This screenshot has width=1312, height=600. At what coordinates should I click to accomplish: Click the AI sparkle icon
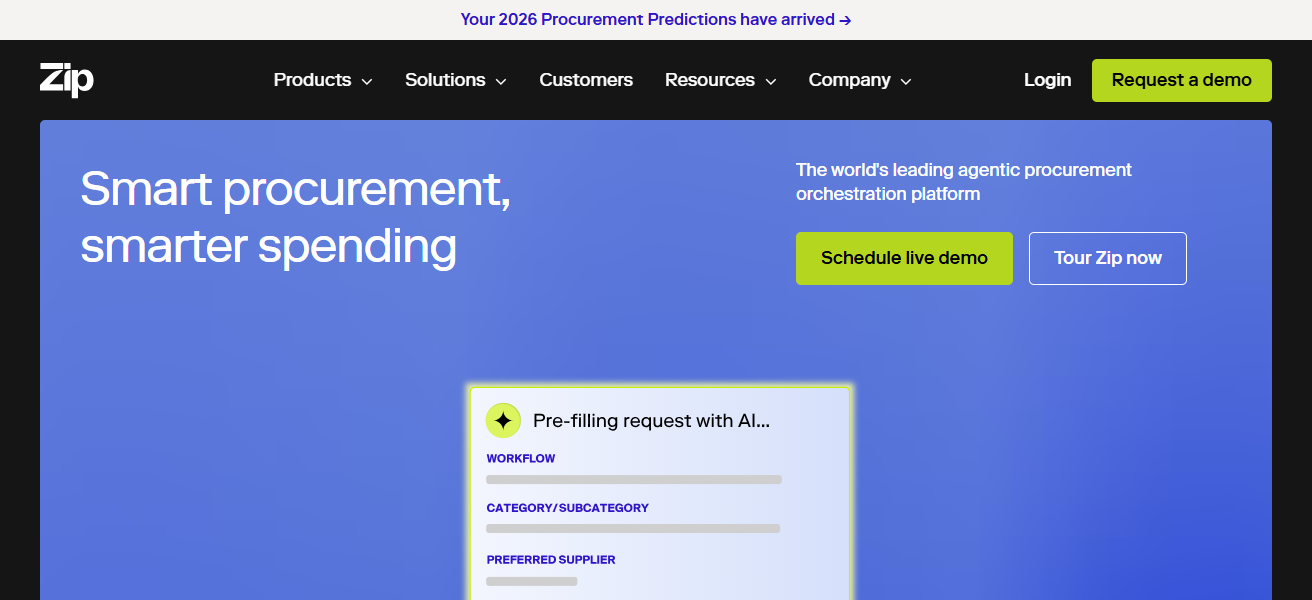(x=503, y=421)
